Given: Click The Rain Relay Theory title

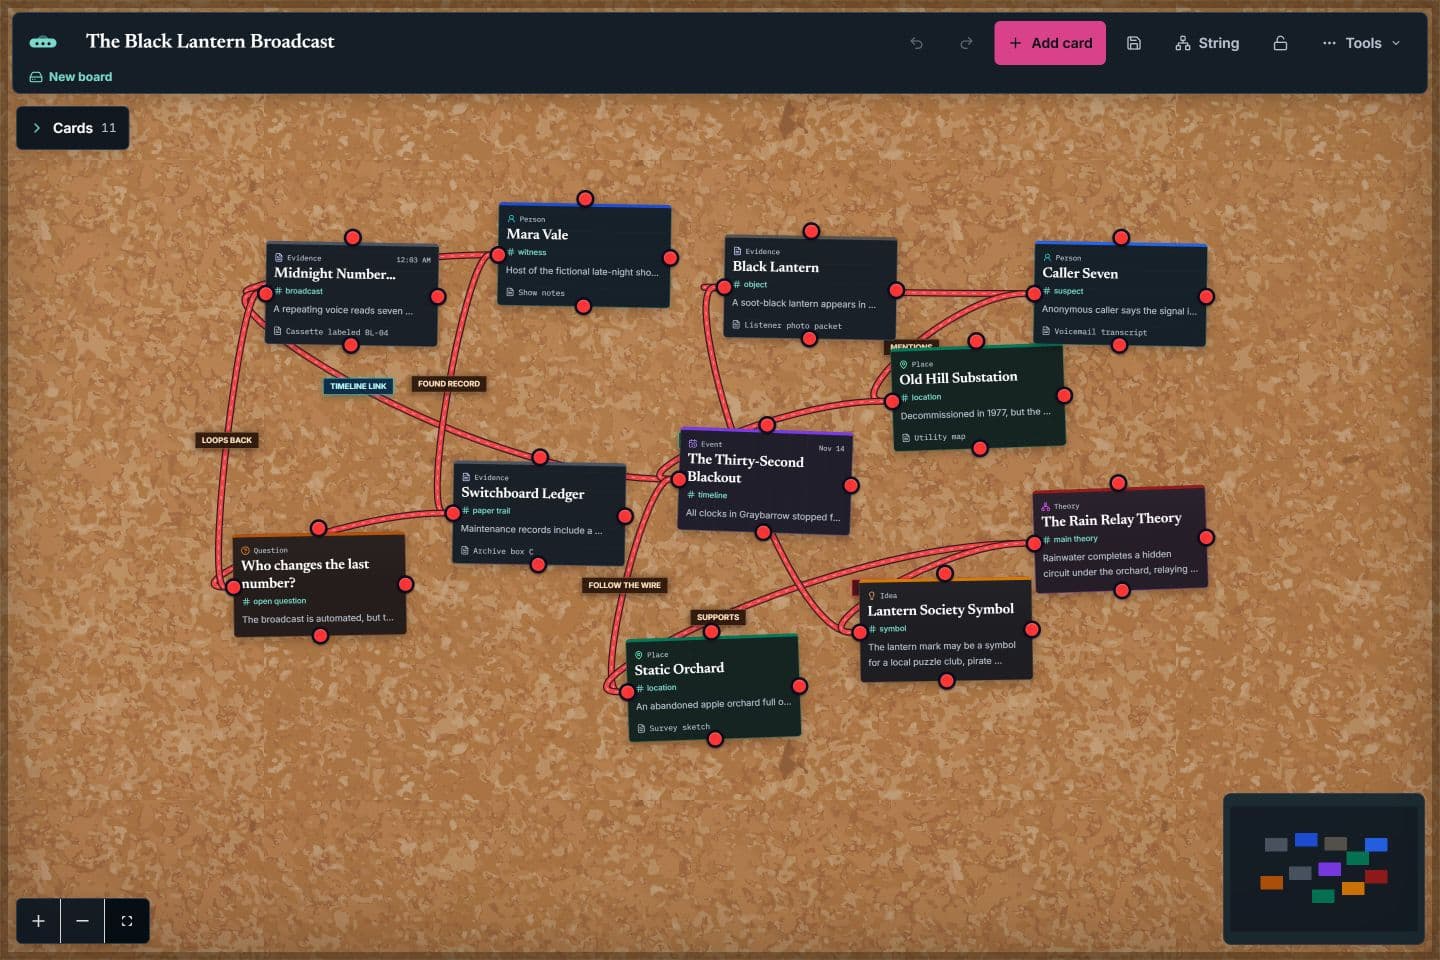Looking at the screenshot, I should (x=1111, y=519).
